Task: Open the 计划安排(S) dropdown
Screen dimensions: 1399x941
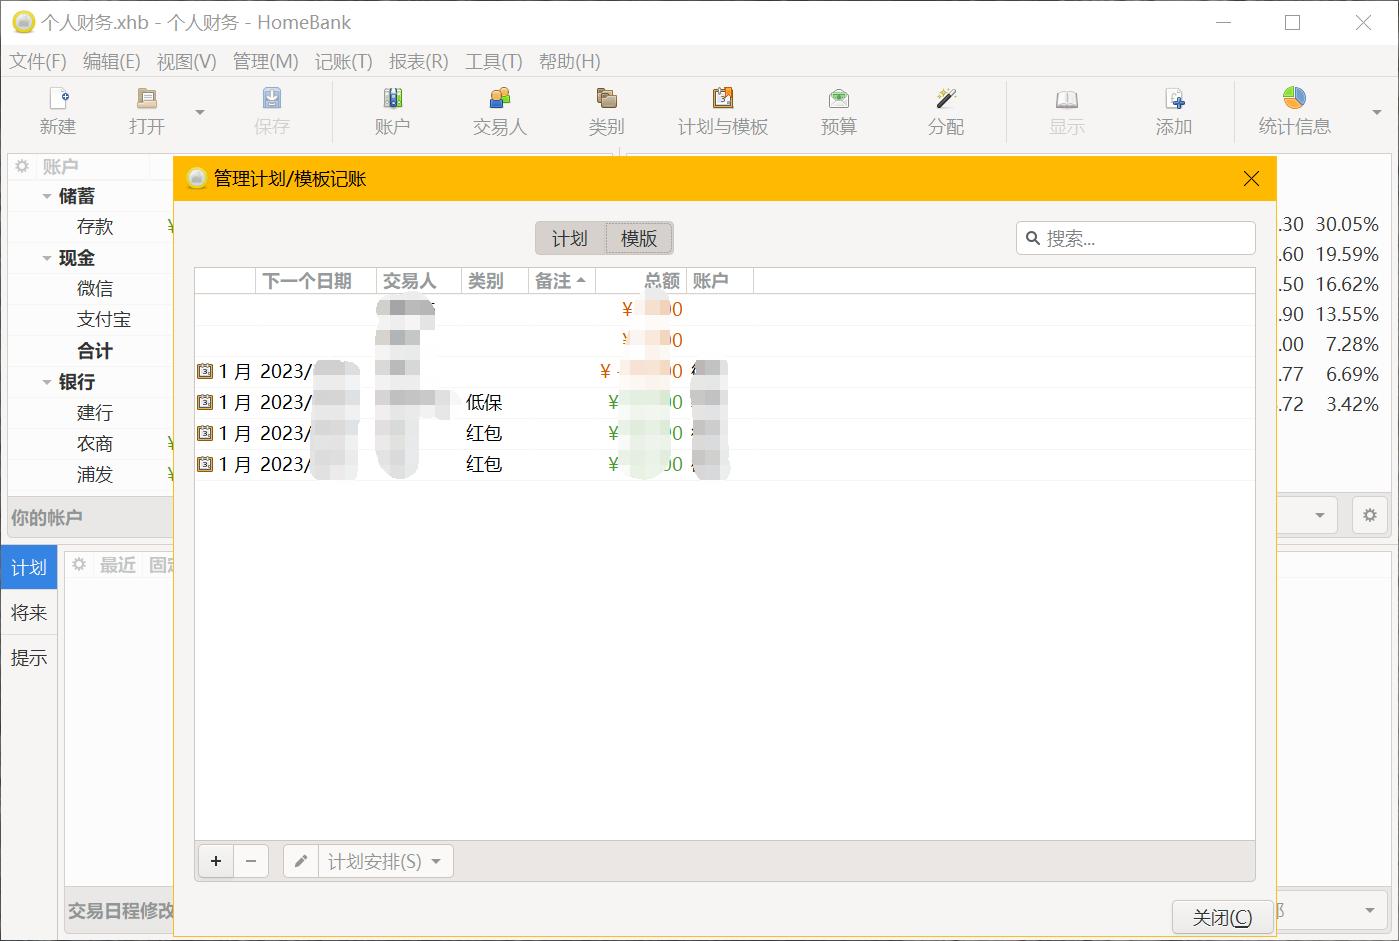Action: coord(385,861)
